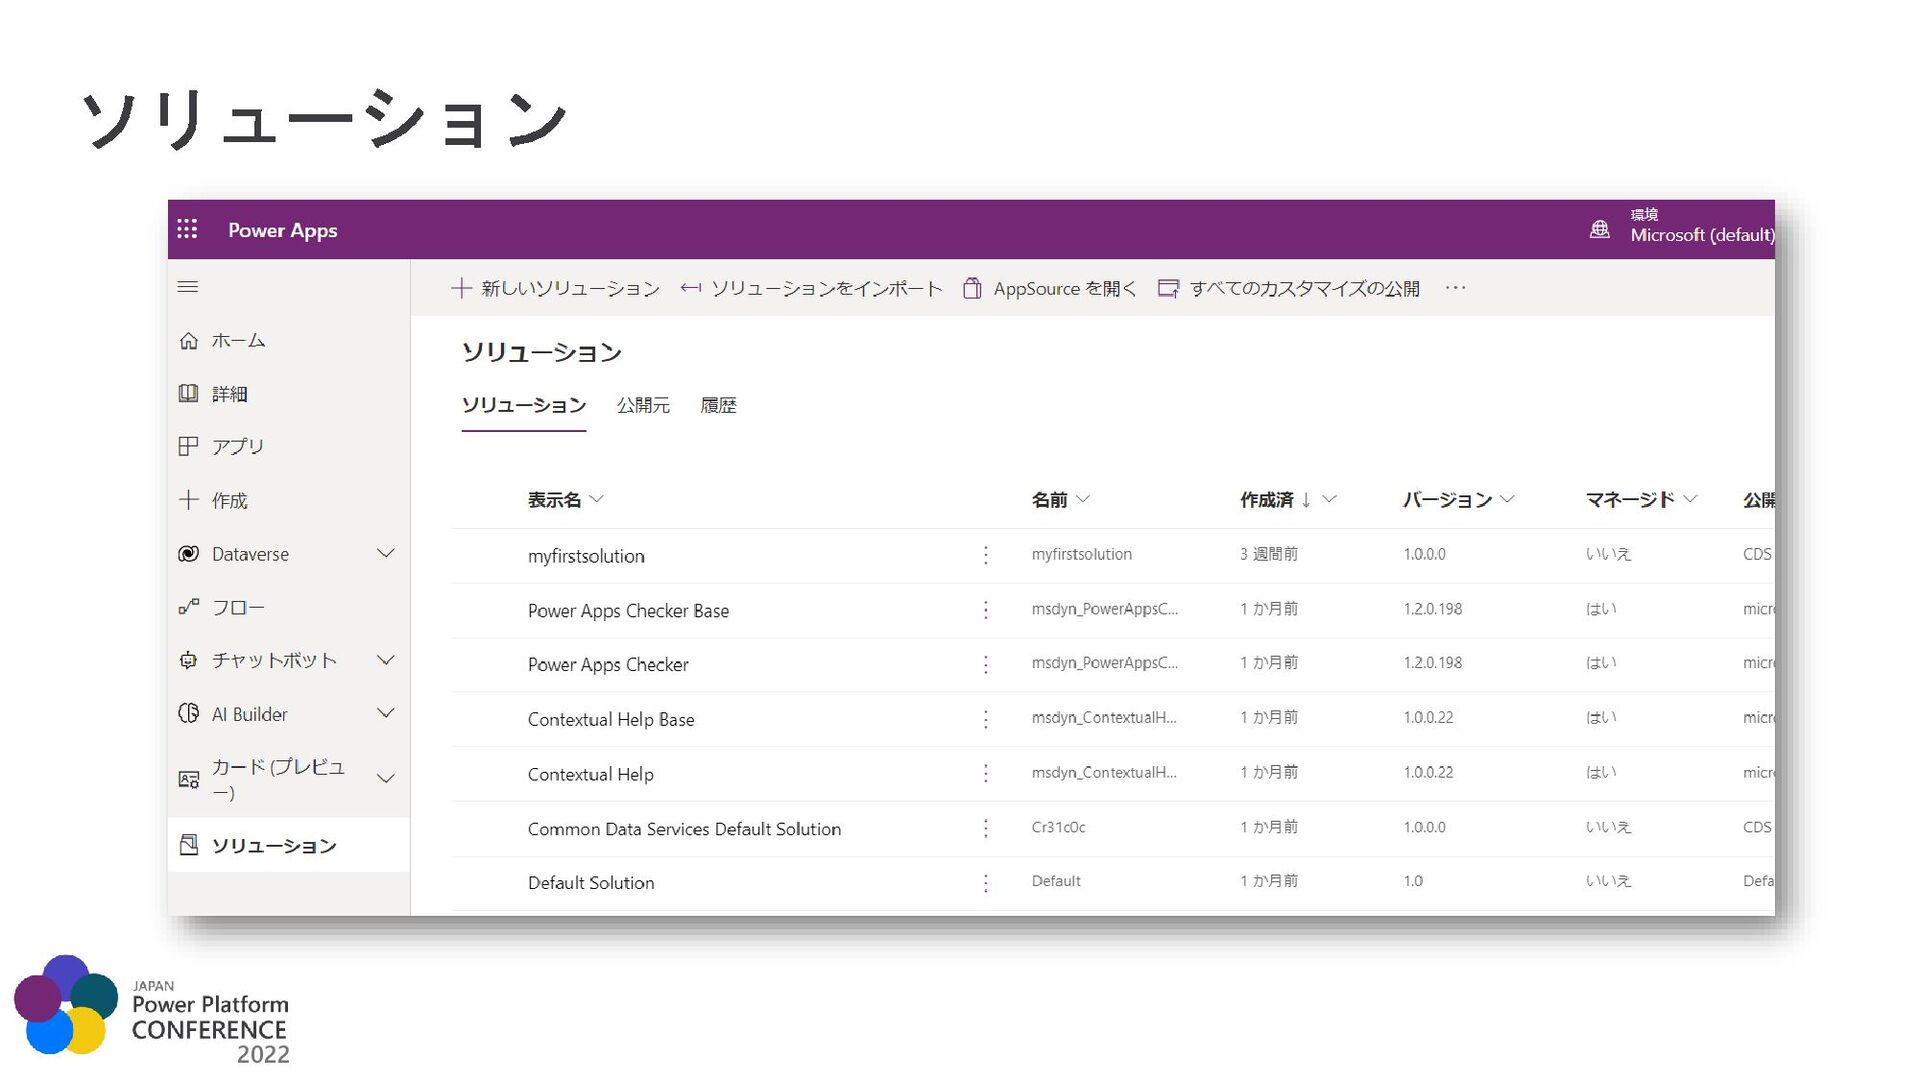Open アプリ in the sidebar
Screen dimensions: 1920x1080
pyautogui.click(x=288, y=446)
